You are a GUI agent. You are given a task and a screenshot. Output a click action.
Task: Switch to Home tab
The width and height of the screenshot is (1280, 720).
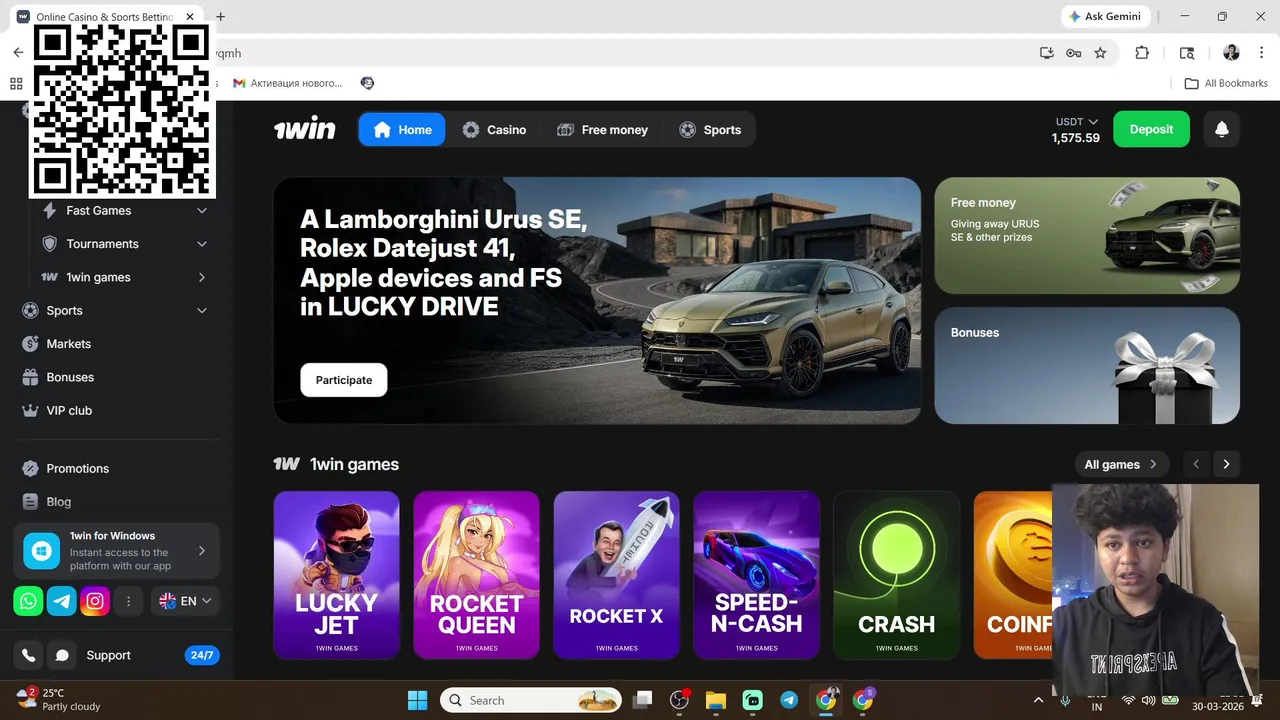click(402, 129)
